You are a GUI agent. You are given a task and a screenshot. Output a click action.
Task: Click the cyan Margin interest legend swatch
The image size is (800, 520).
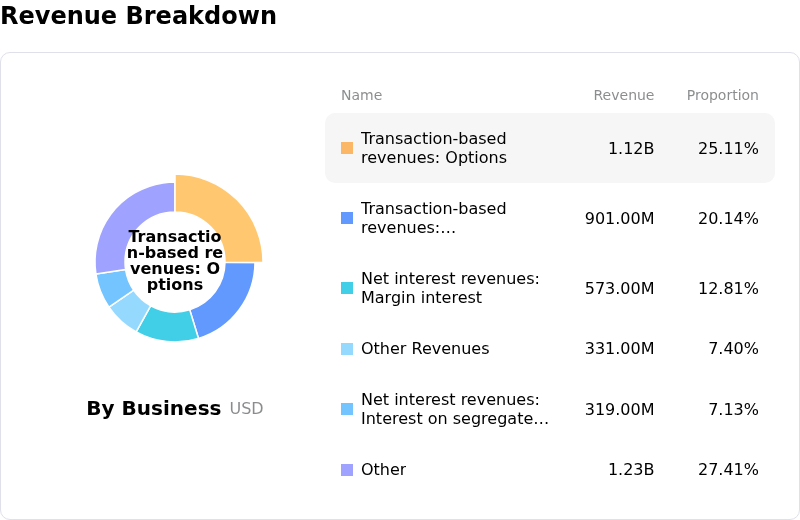click(x=347, y=288)
